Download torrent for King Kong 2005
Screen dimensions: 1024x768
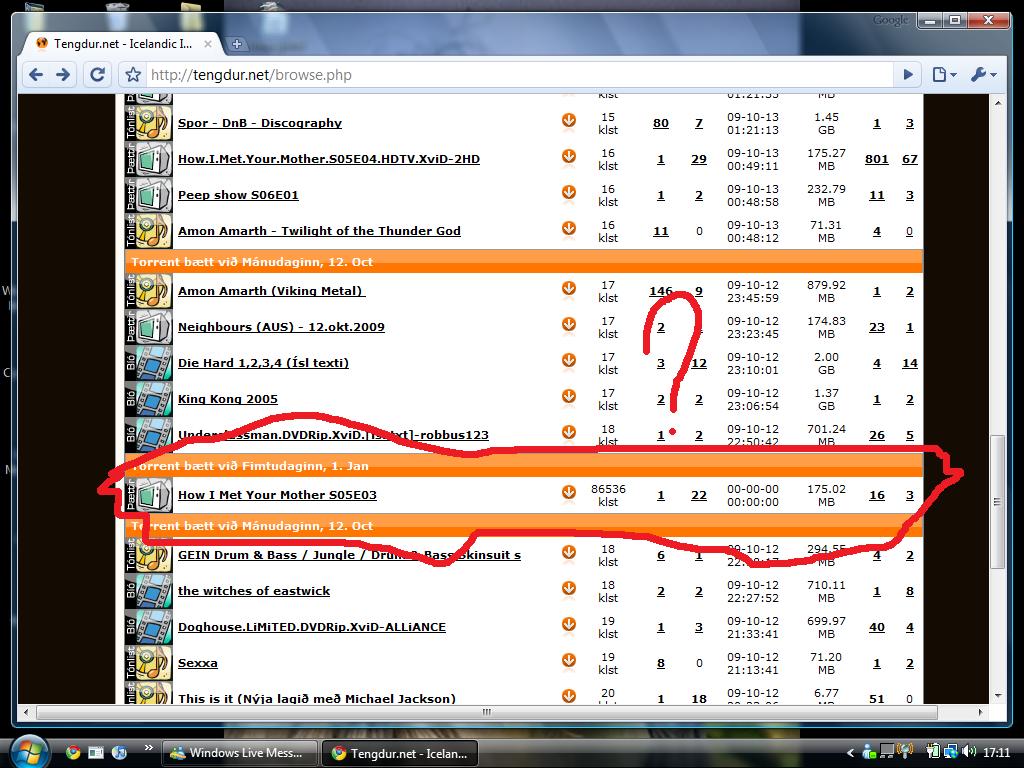(569, 396)
